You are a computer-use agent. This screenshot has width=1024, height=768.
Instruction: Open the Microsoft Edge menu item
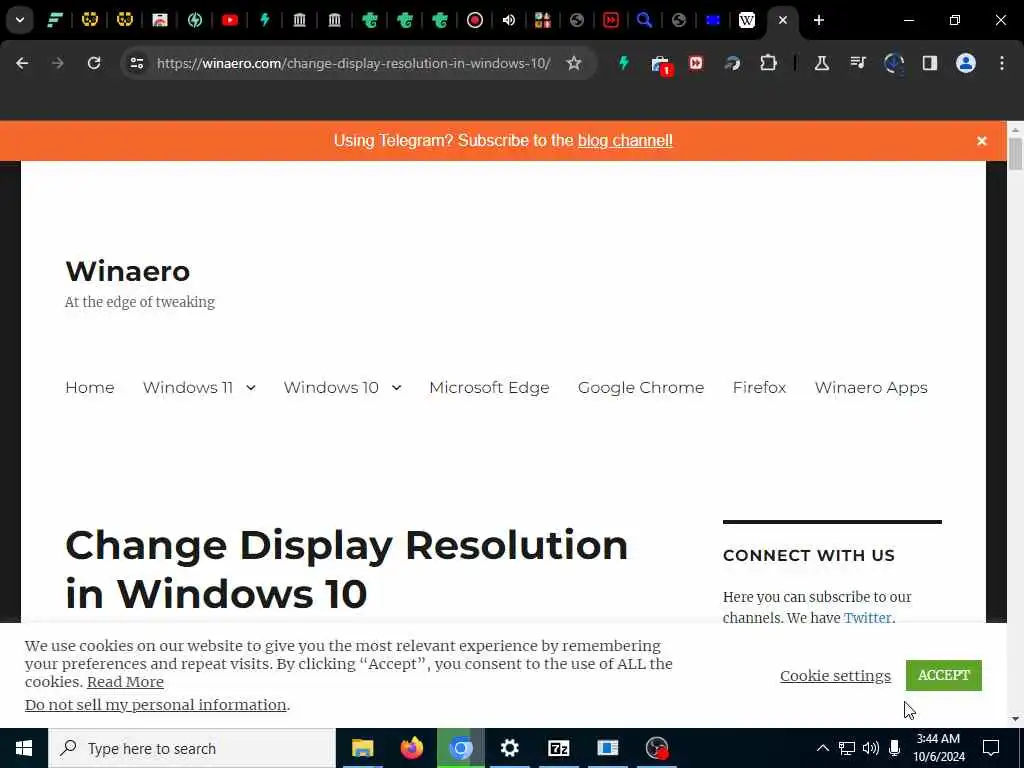tap(489, 387)
